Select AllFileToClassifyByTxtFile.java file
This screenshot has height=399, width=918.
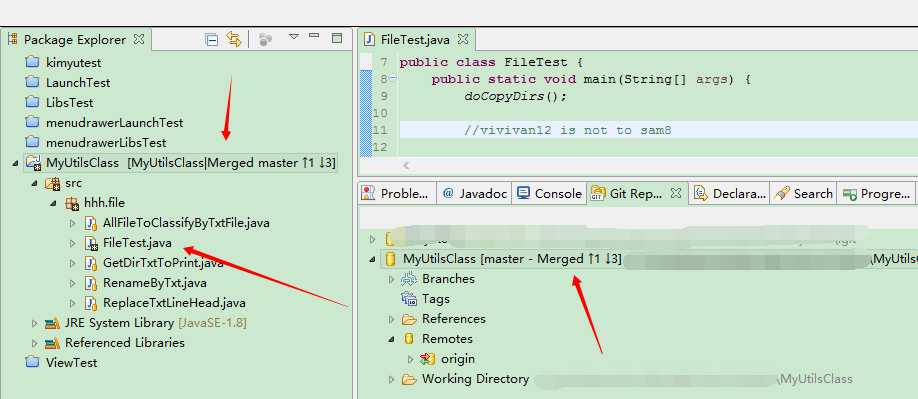pyautogui.click(x=186, y=223)
